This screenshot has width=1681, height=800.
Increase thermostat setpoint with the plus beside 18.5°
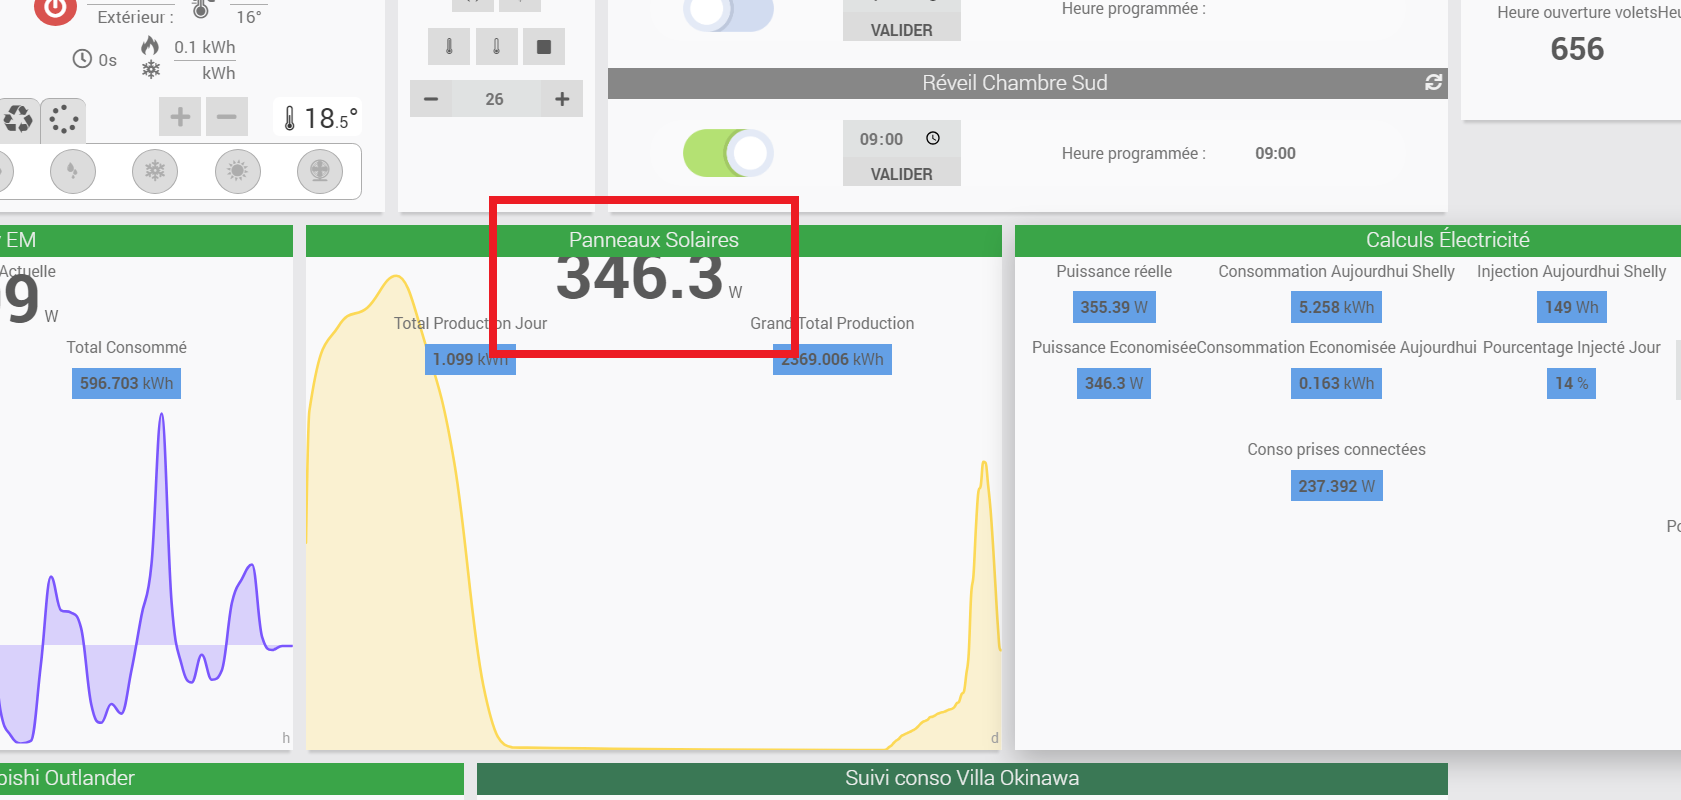coord(180,117)
